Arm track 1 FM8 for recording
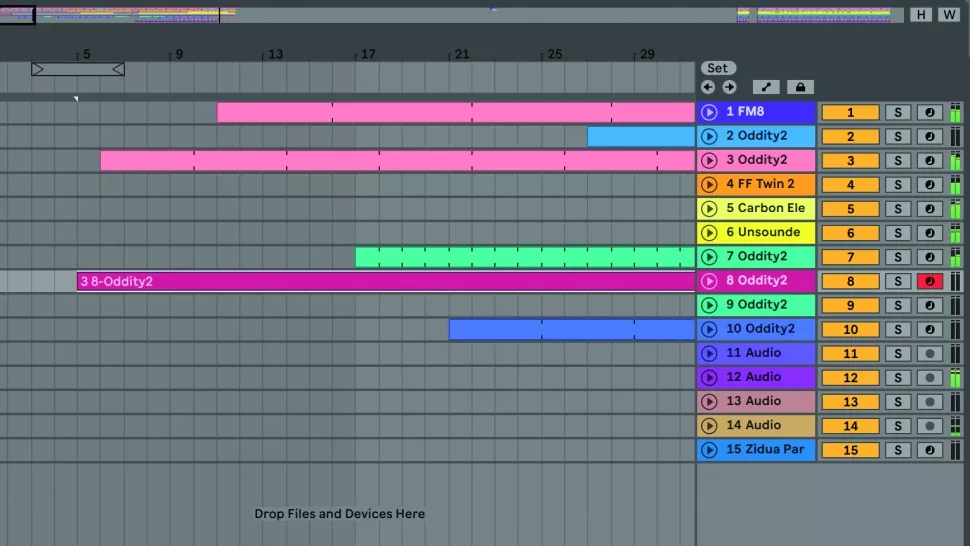Image resolution: width=970 pixels, height=546 pixels. tap(930, 113)
